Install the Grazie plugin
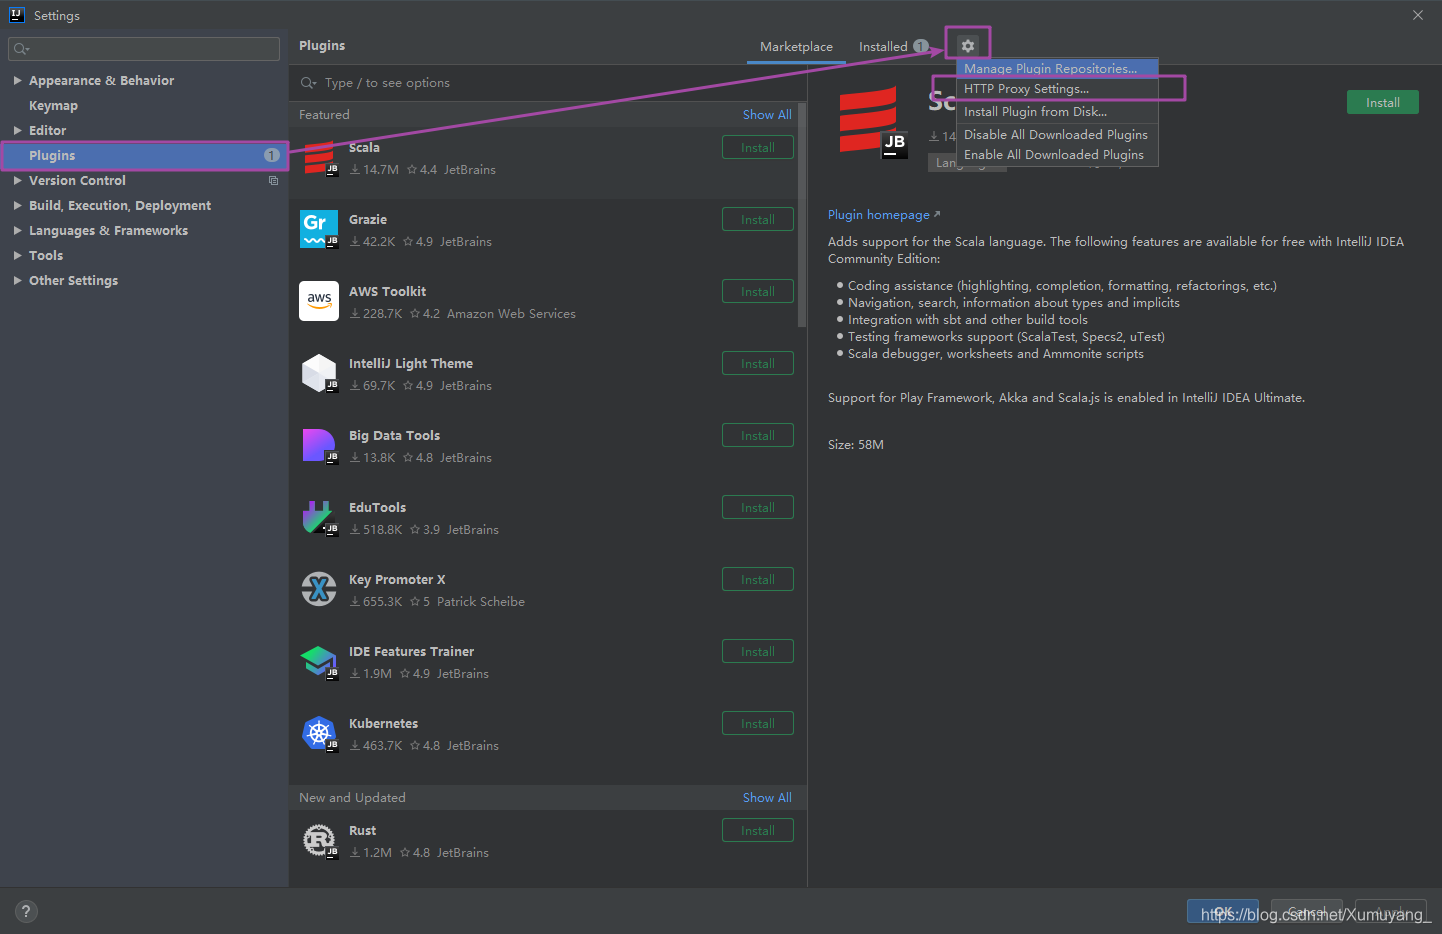 tap(757, 219)
